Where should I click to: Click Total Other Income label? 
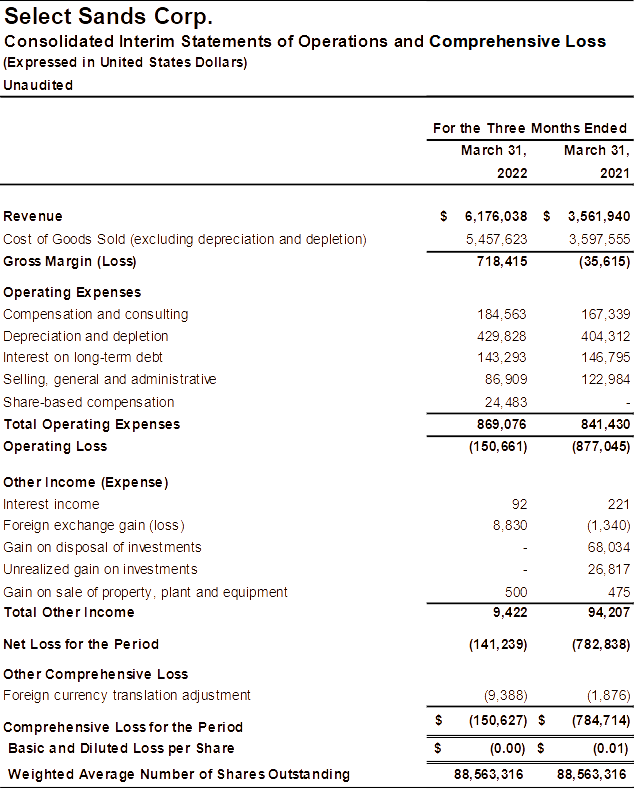pos(69,612)
